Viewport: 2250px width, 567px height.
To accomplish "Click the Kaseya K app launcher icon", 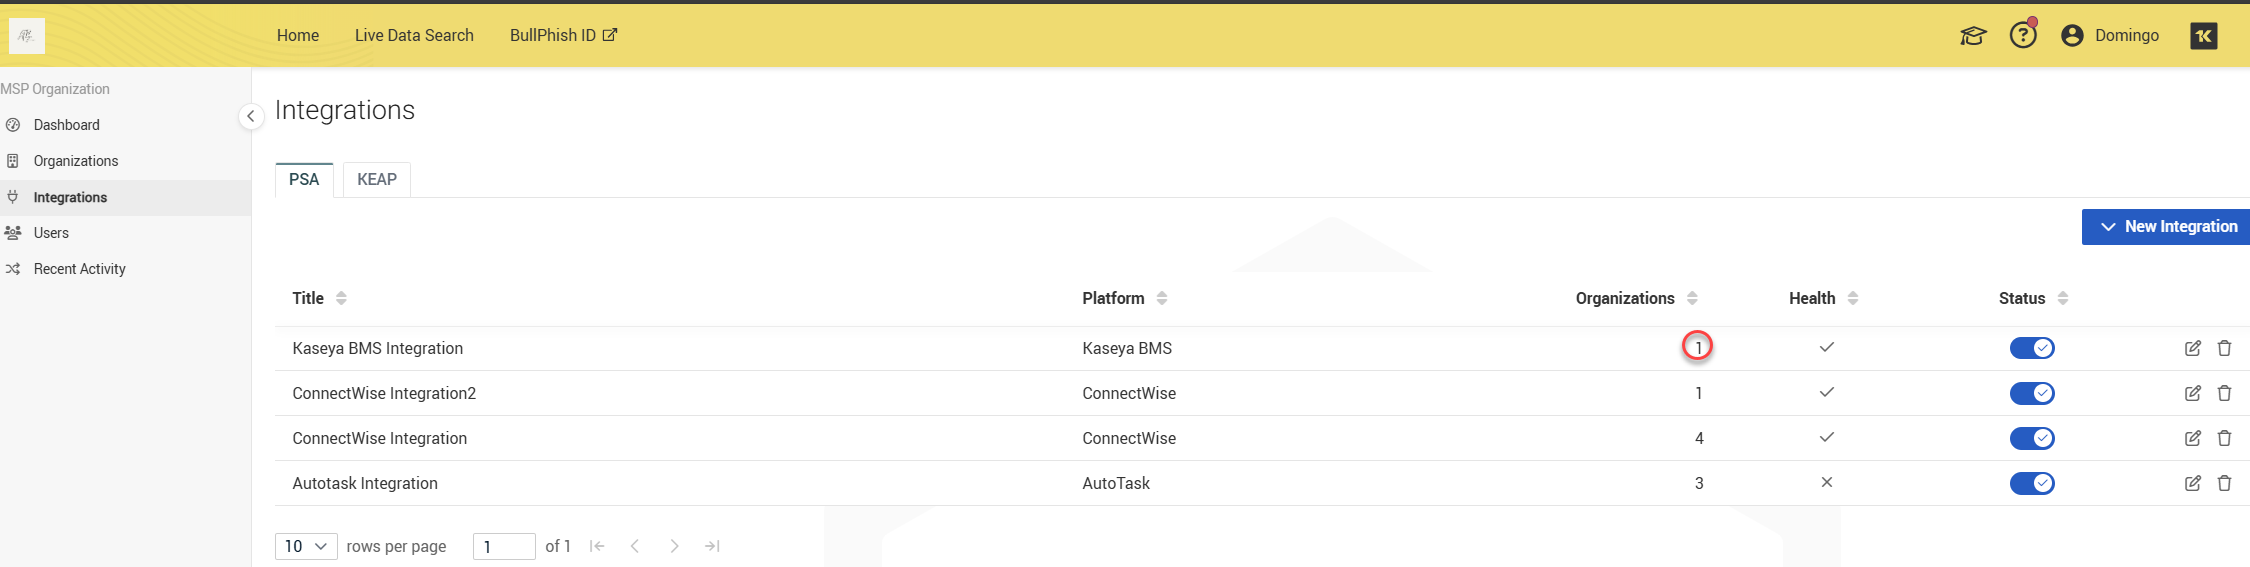I will point(2204,36).
